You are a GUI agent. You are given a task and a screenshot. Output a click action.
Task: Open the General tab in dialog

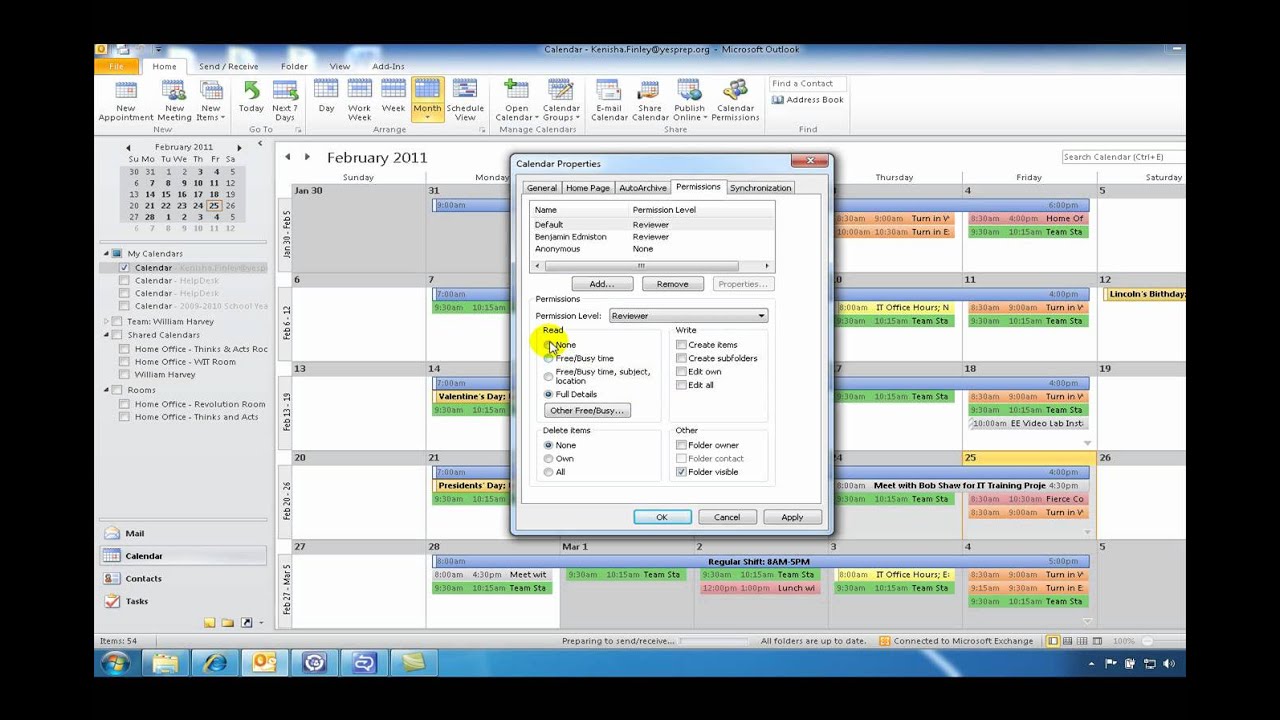click(x=542, y=188)
